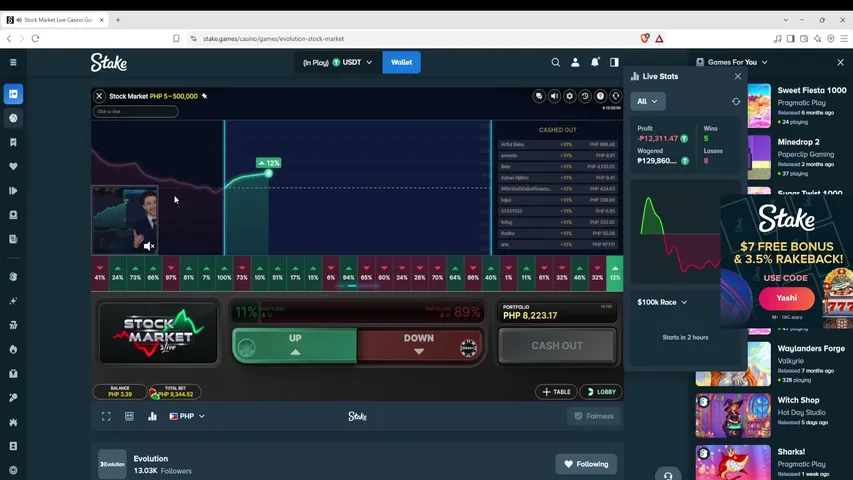Open the Evolution provider link

(x=151, y=459)
